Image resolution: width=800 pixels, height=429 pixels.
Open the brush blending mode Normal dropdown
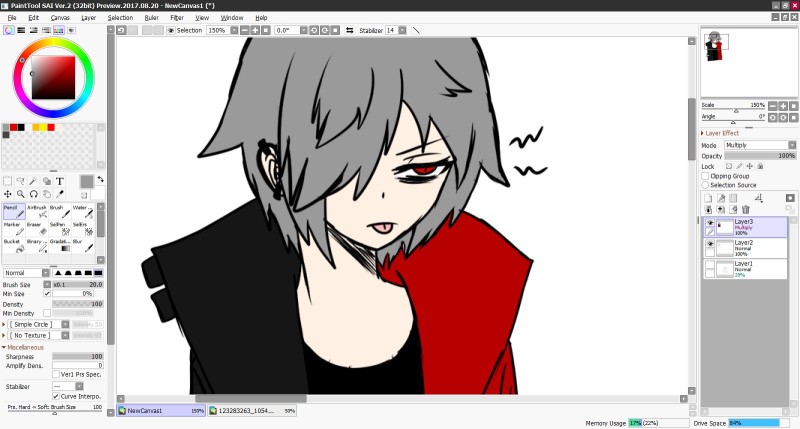27,273
